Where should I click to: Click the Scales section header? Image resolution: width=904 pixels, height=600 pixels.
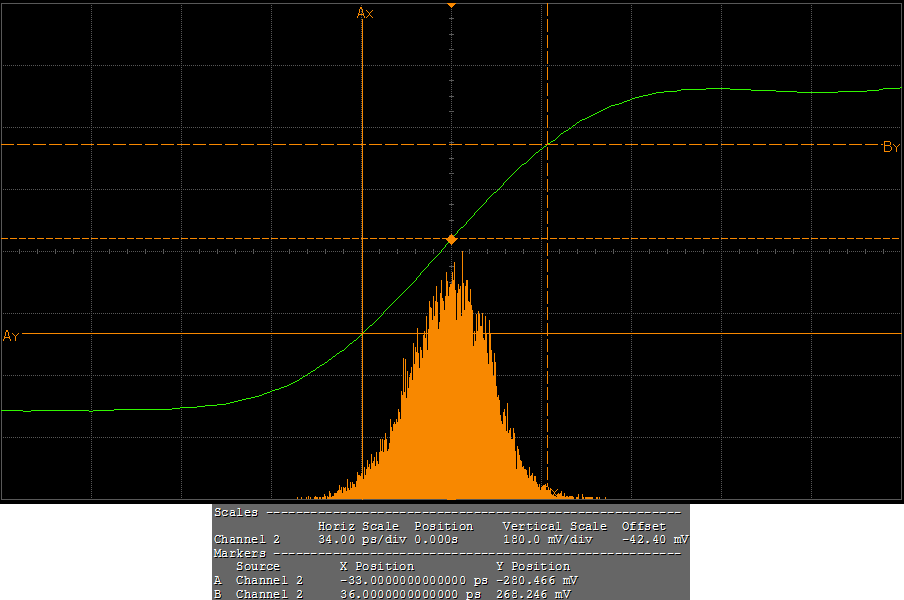click(238, 512)
